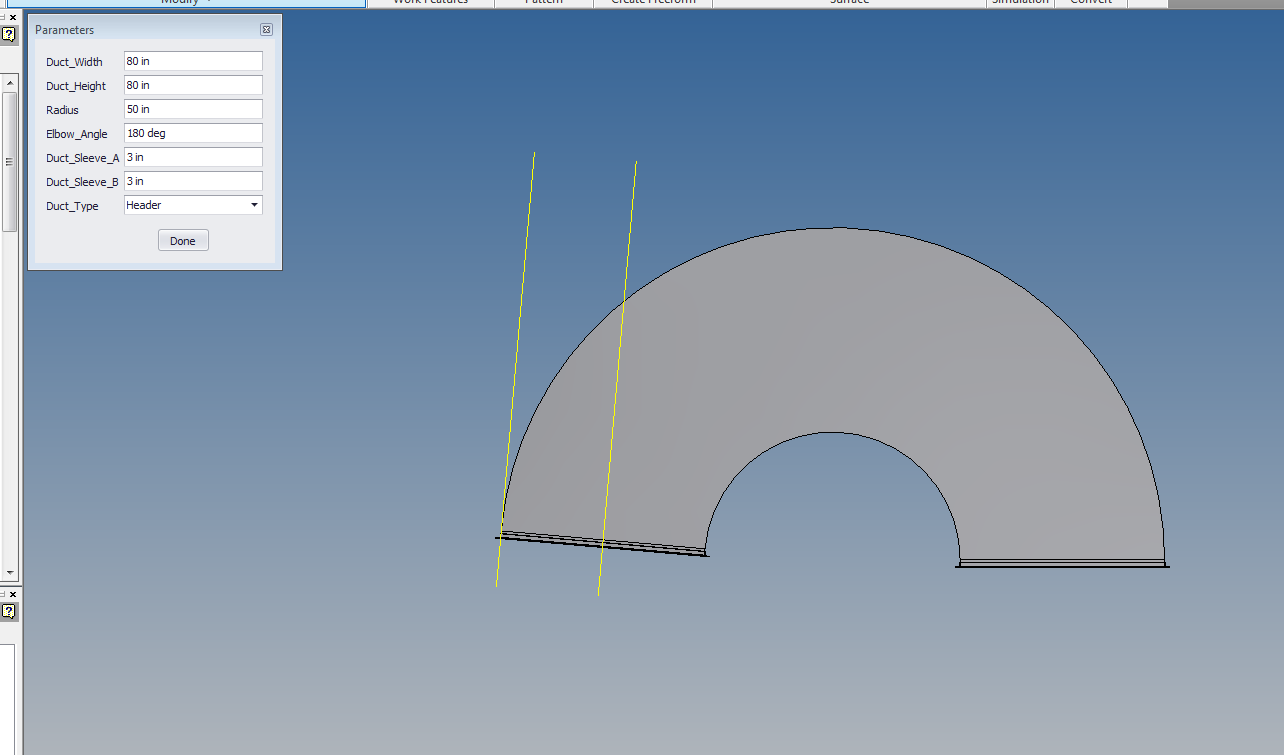Click the Duct_Width label text

(x=74, y=62)
